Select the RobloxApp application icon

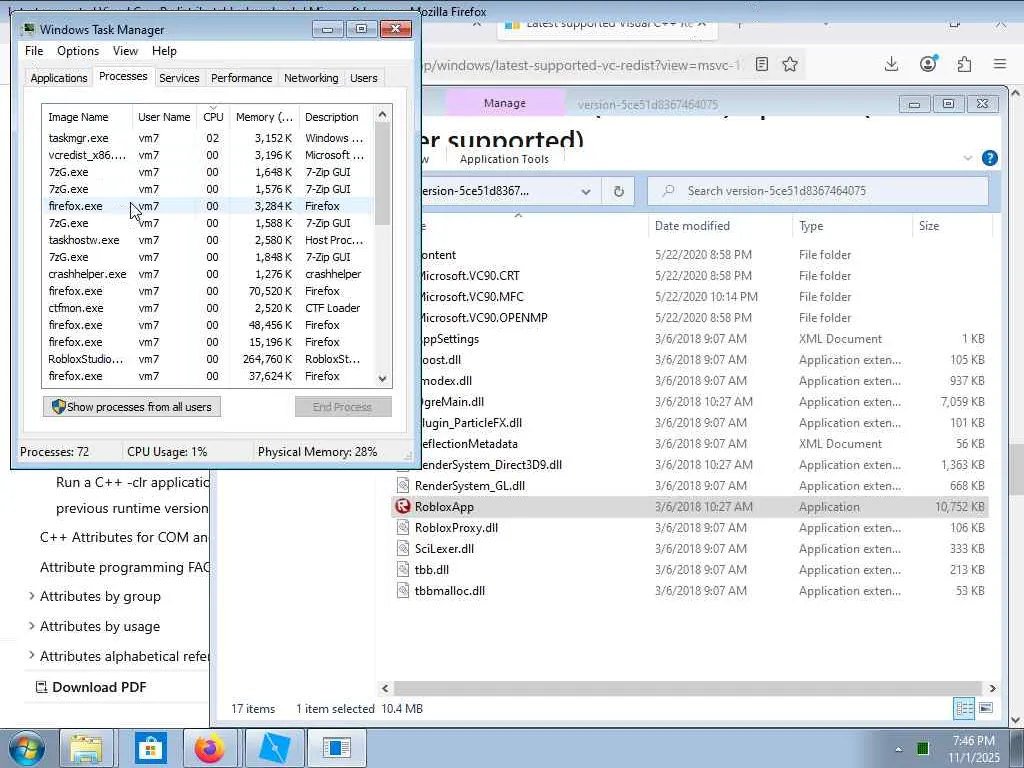point(403,507)
